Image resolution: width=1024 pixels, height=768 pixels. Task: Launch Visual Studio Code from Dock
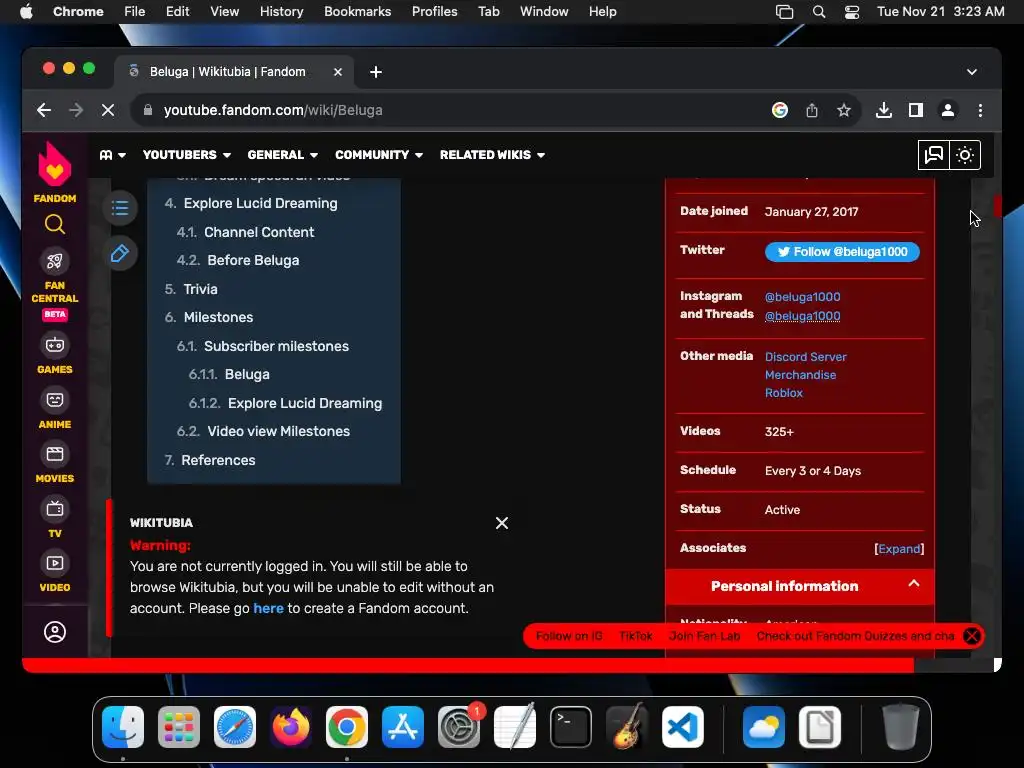[x=682, y=727]
